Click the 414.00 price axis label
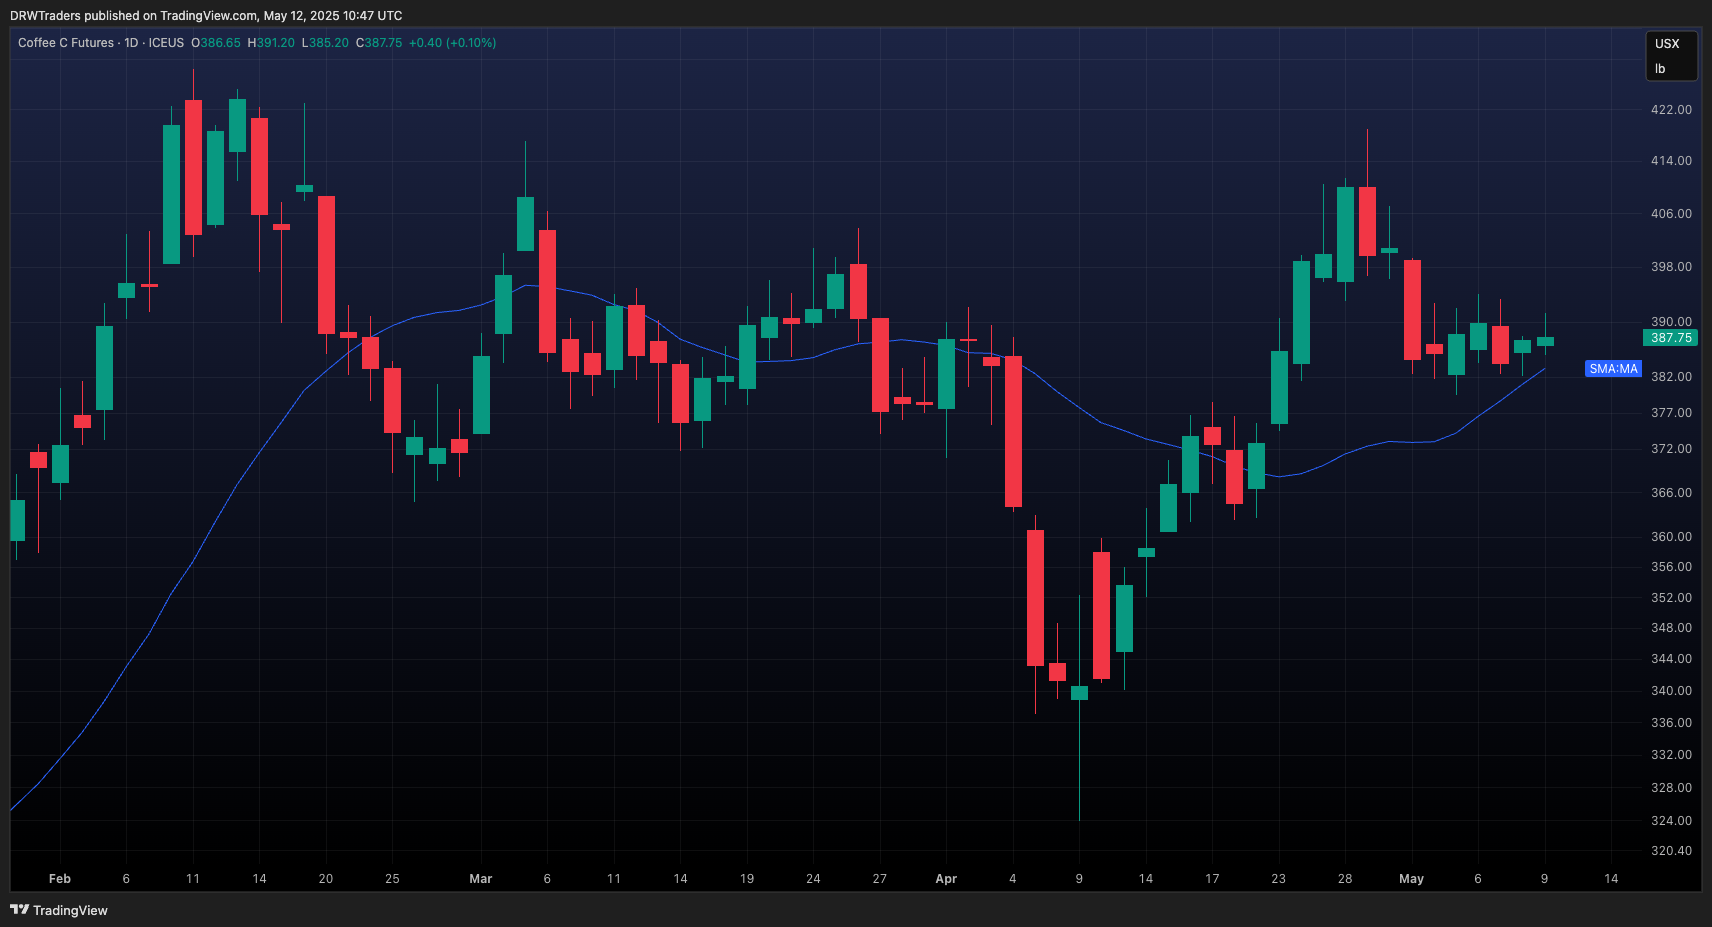This screenshot has height=927, width=1712. click(x=1671, y=161)
